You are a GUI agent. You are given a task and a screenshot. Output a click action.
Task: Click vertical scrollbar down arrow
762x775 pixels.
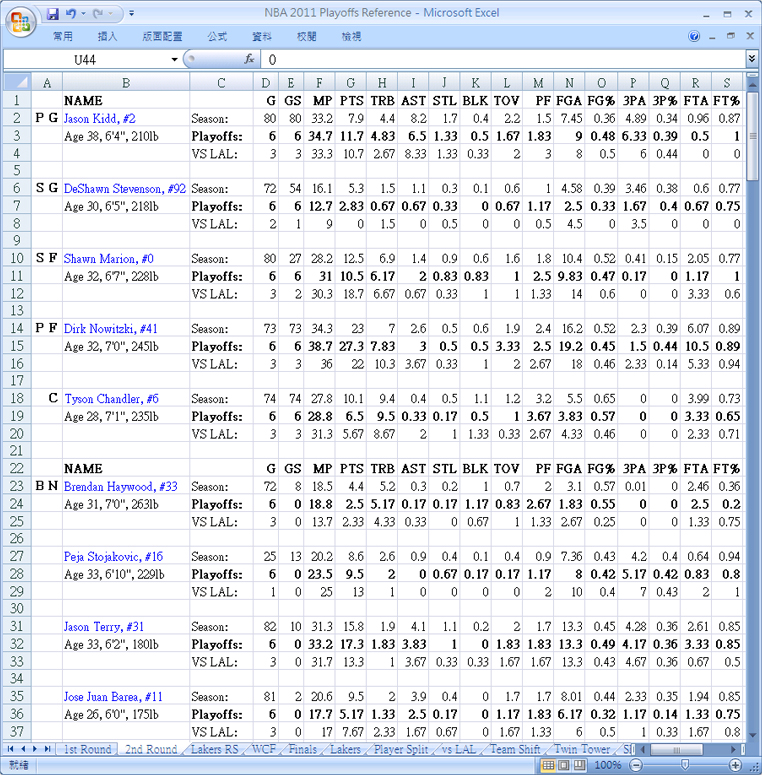coord(752,735)
